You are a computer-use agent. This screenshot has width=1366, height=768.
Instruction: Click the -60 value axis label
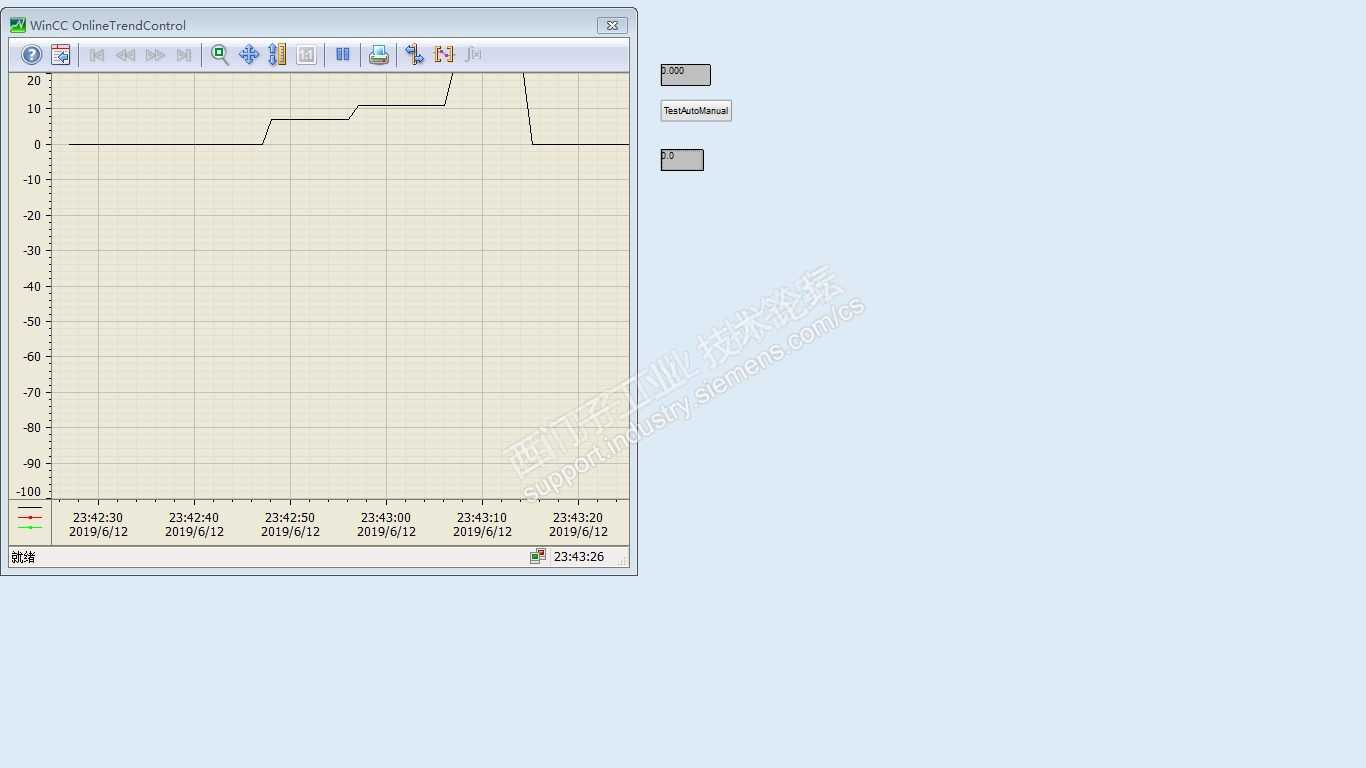pyautogui.click(x=31, y=357)
